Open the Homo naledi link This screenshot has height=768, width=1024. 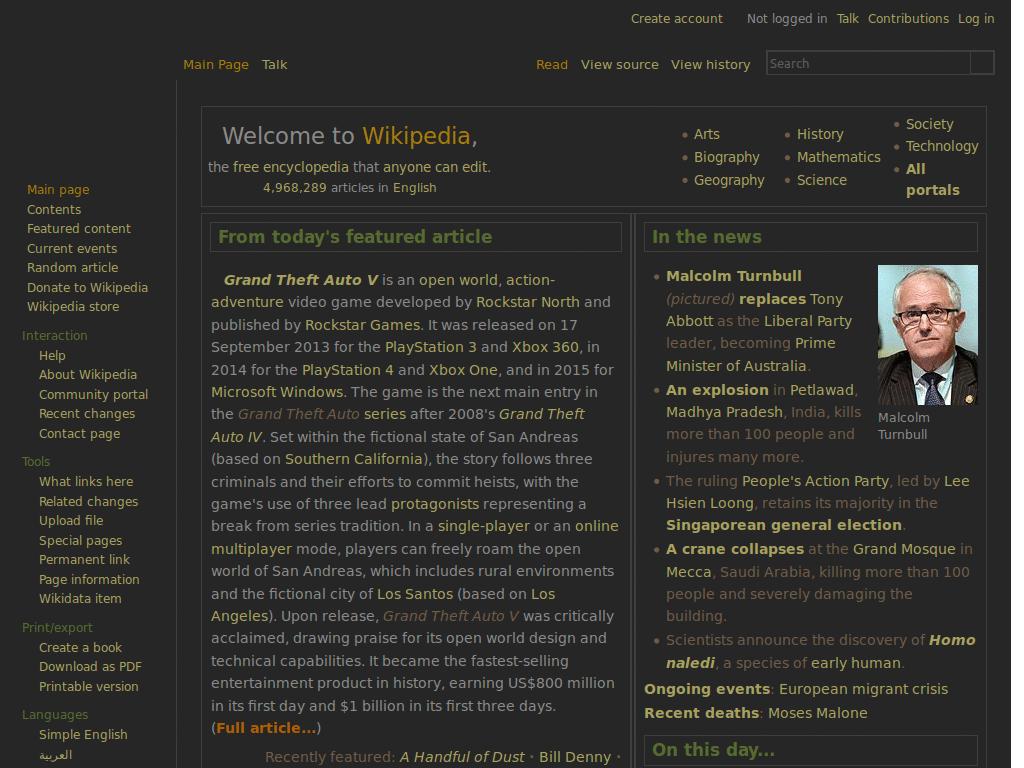pos(821,652)
